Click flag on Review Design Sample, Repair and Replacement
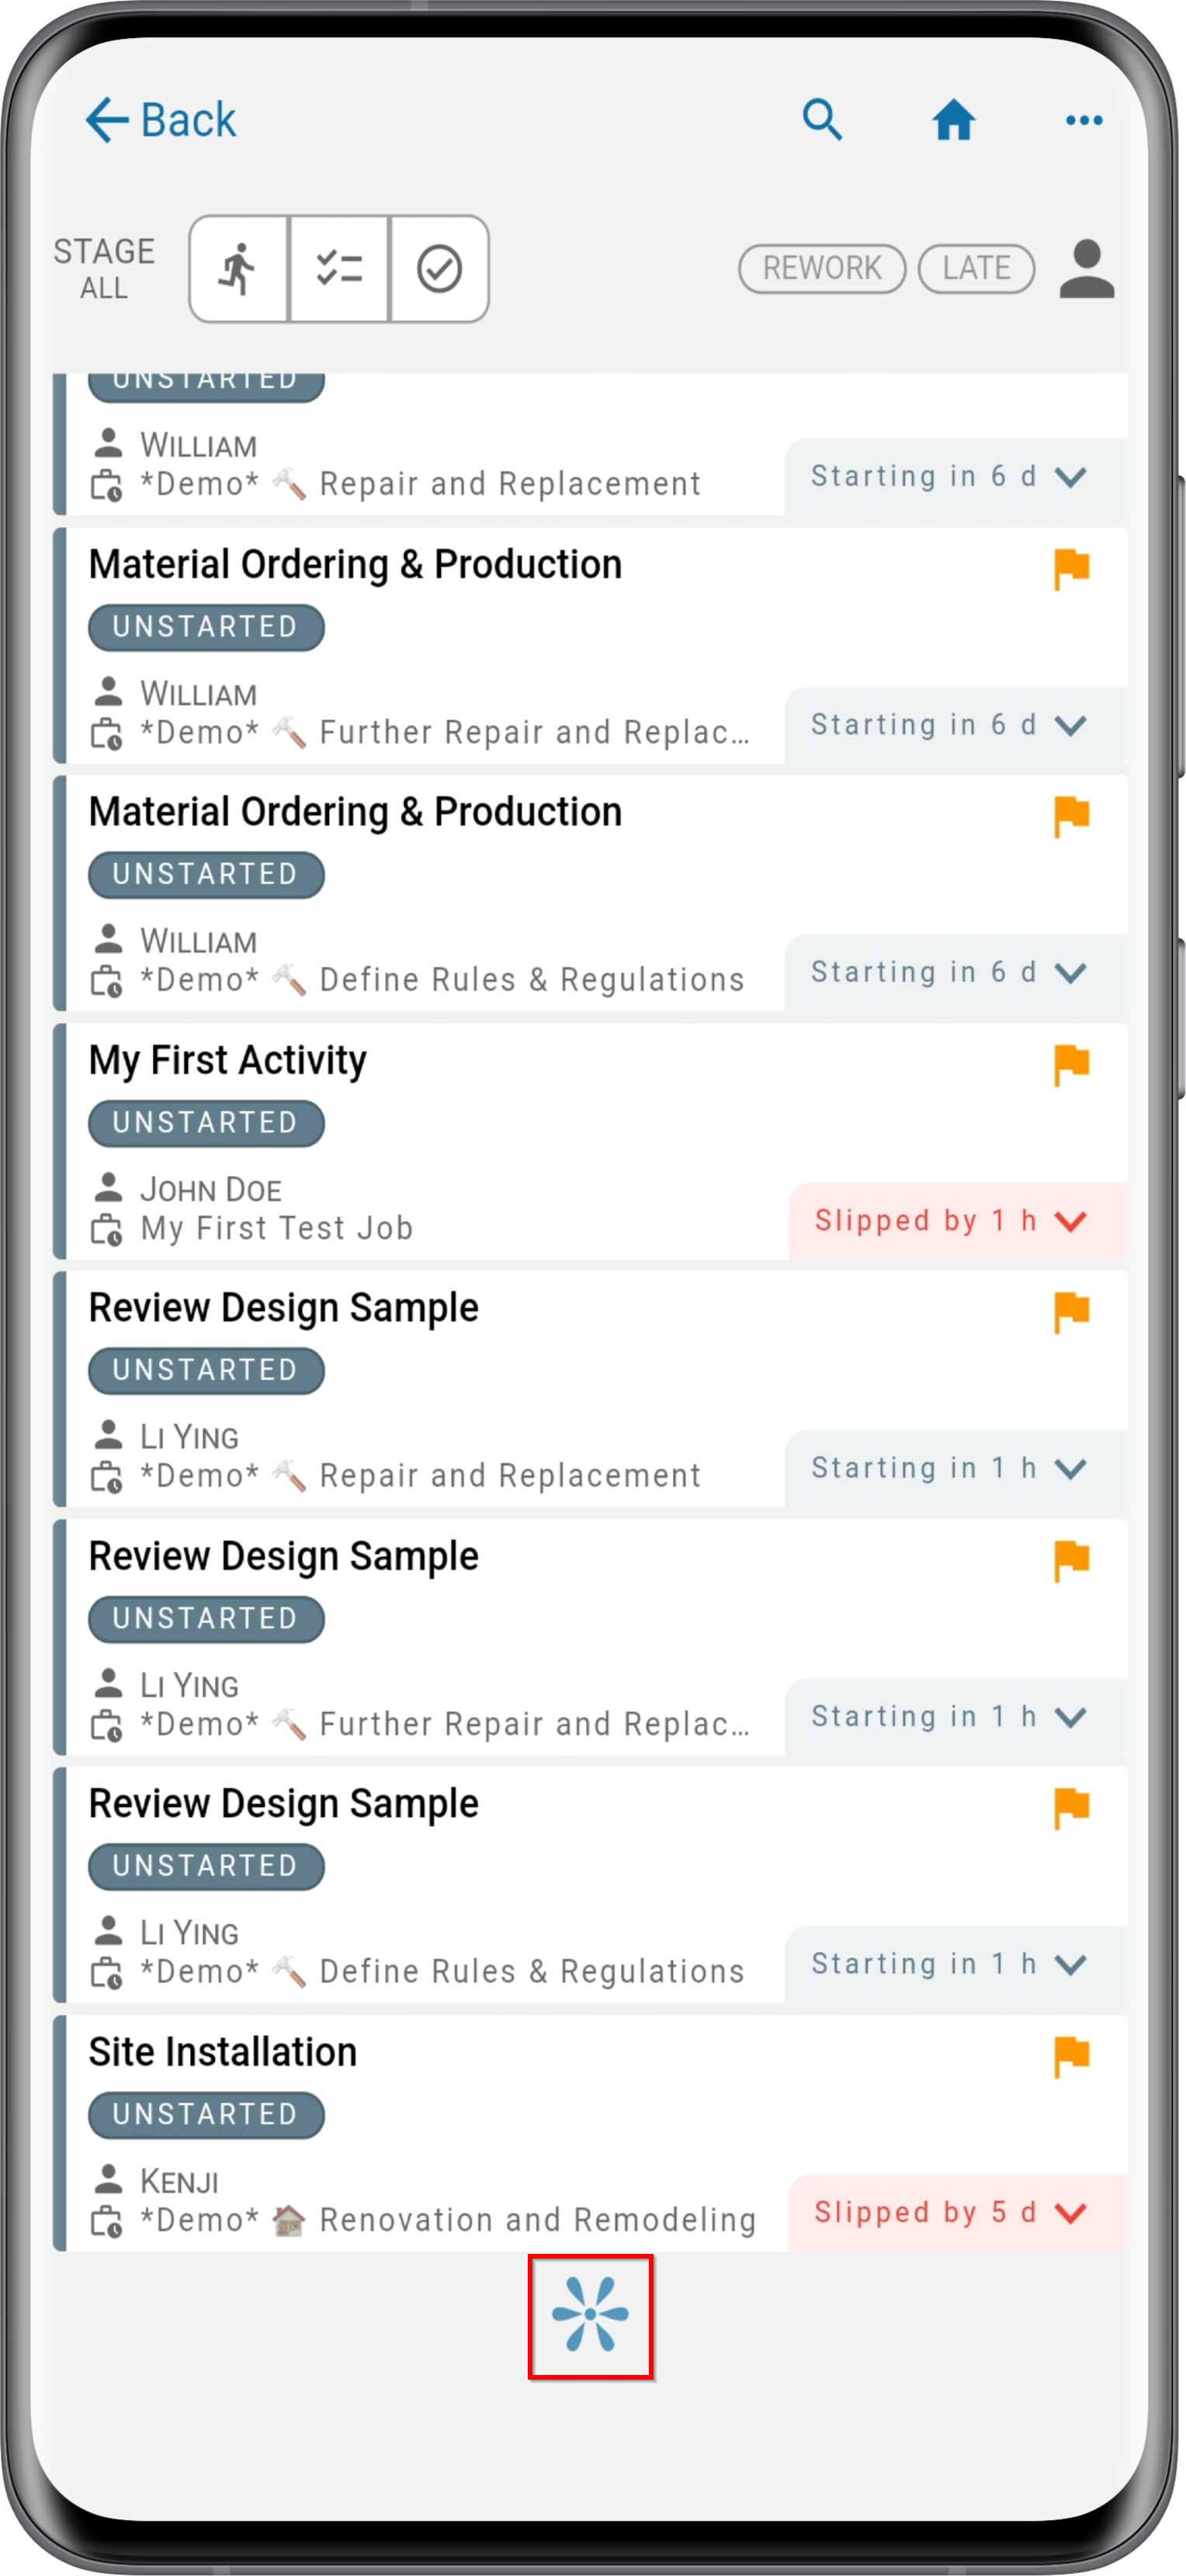The width and height of the screenshot is (1186, 2576). (x=1071, y=1313)
